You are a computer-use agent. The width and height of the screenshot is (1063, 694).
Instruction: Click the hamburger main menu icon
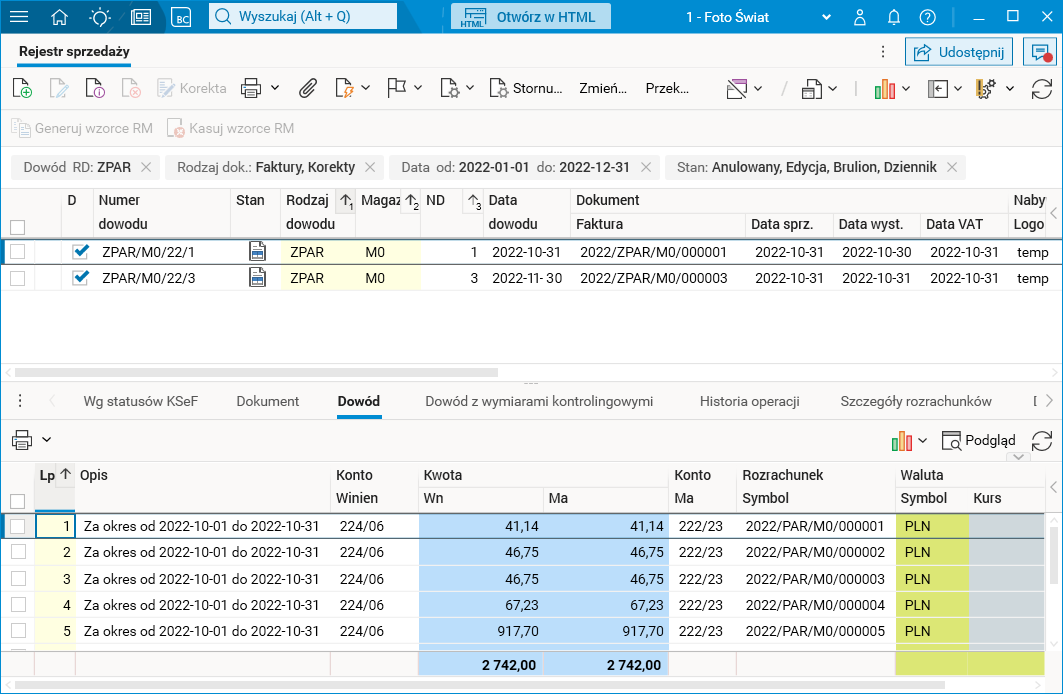(19, 17)
